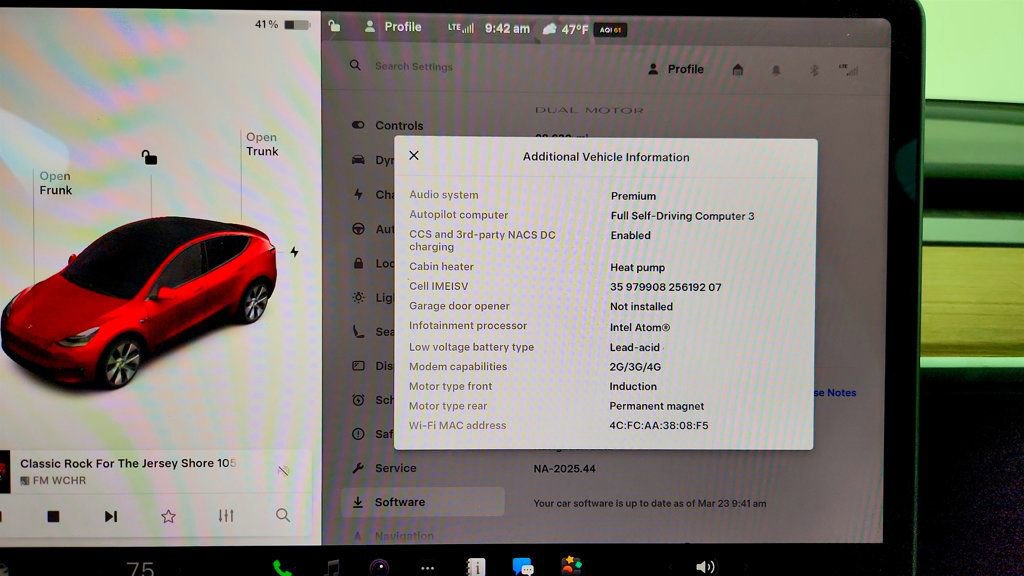The image size is (1024, 576).
Task: Open the Music app in bottom dock
Action: click(x=332, y=568)
